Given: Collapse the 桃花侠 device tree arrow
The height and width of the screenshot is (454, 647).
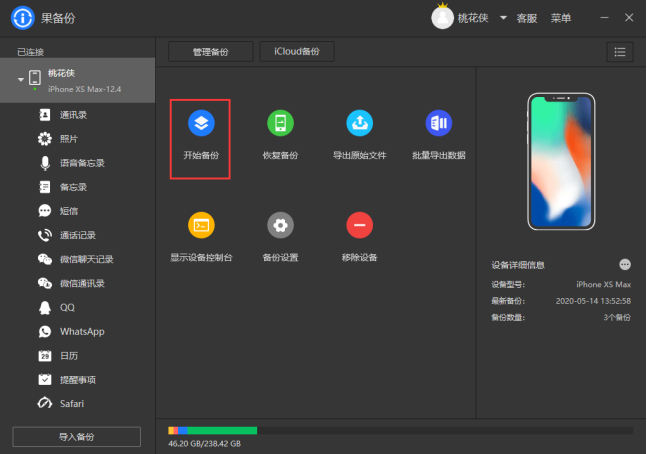Looking at the screenshot, I should click(x=21, y=80).
